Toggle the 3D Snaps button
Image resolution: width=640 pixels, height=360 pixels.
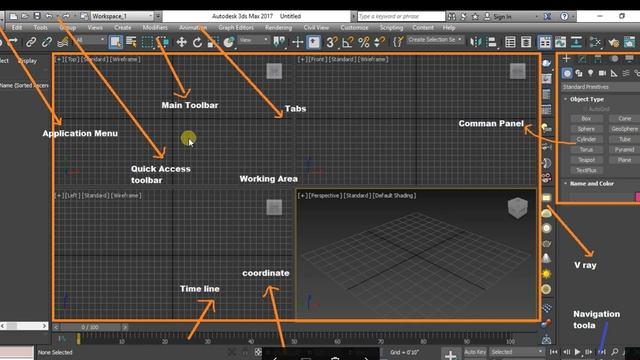(x=331, y=42)
